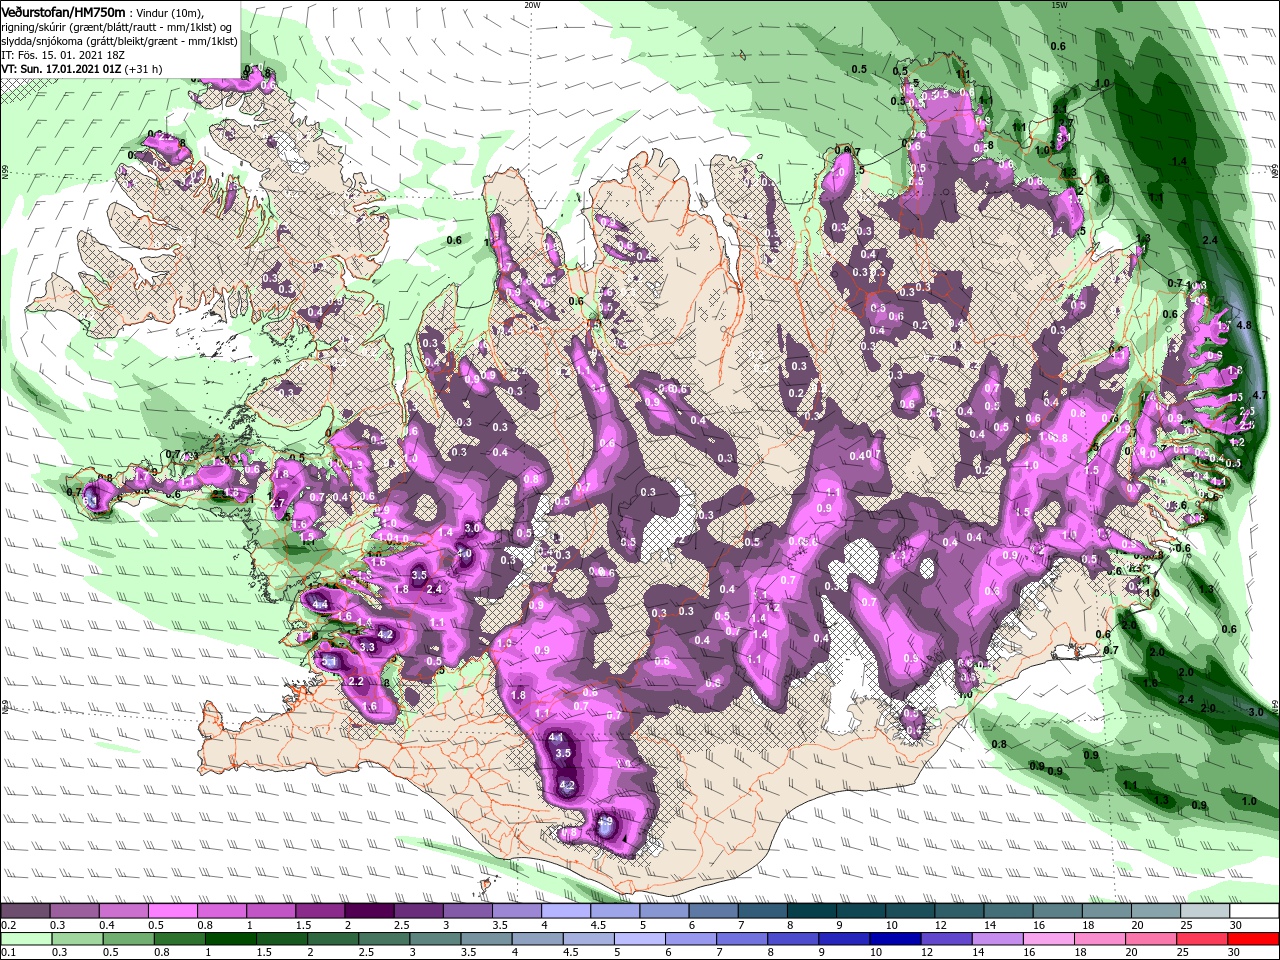This screenshot has width=1280, height=960.
Task: Click the 'rigning/skúrir' legend description line
Action: (118, 26)
